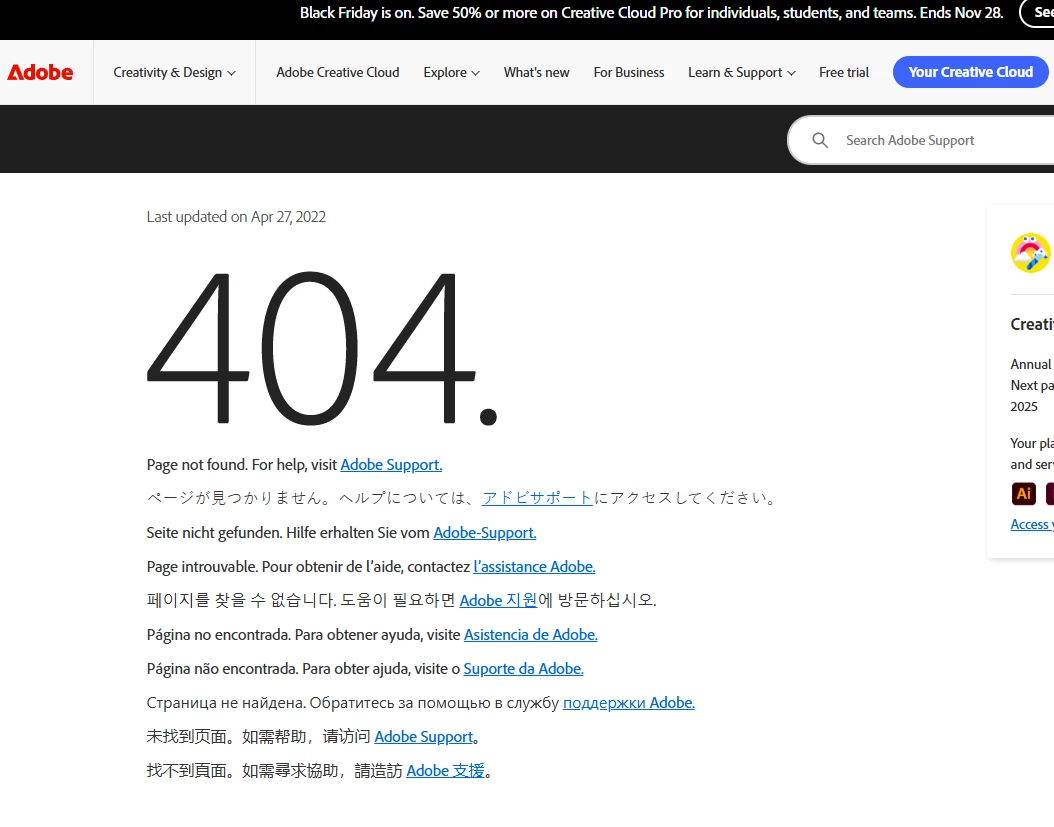Click the Your Creative Cloud button
Viewport: 1054px width, 827px height.
point(970,72)
